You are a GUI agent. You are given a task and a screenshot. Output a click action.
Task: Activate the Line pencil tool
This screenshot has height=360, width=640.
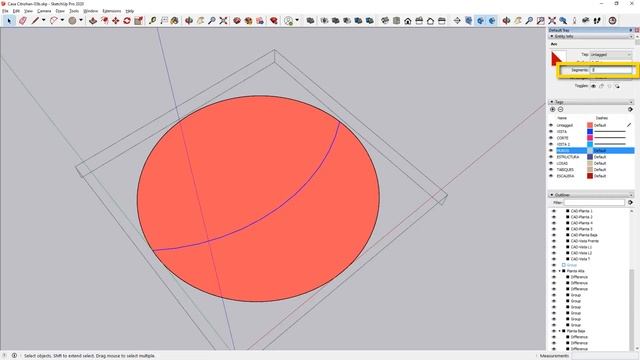coord(35,20)
